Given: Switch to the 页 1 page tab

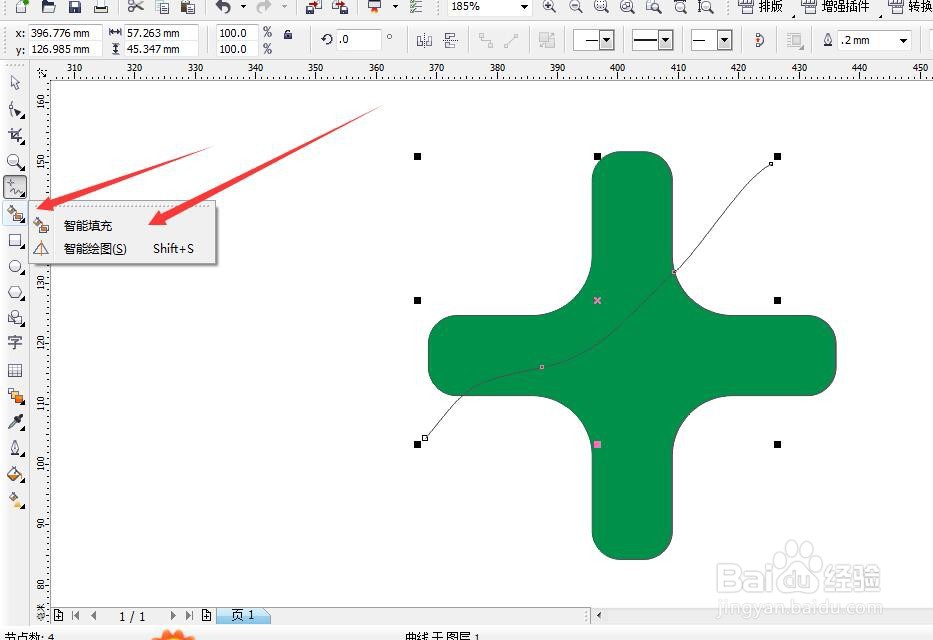Looking at the screenshot, I should point(243,615).
